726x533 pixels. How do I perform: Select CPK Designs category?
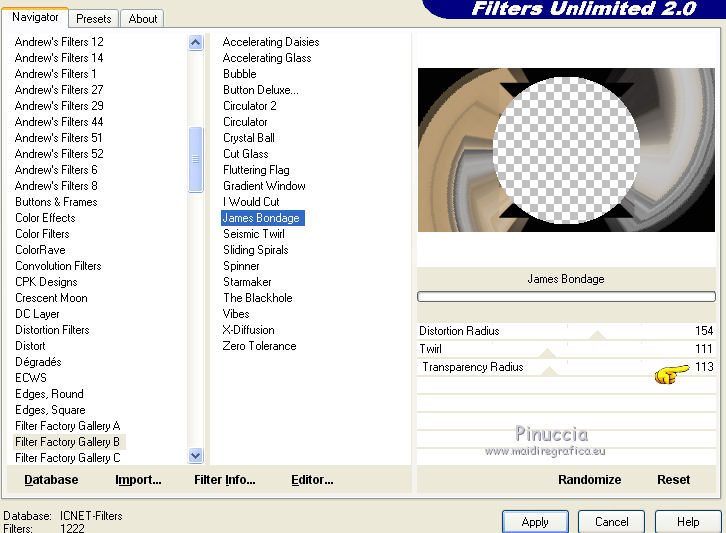46,282
